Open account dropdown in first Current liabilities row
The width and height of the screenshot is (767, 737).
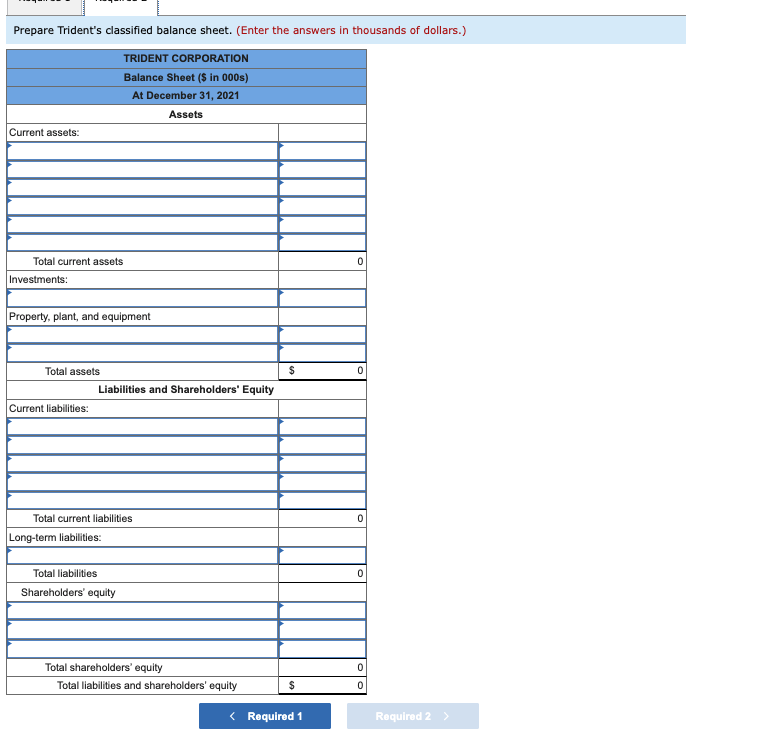pyautogui.click(x=142, y=426)
